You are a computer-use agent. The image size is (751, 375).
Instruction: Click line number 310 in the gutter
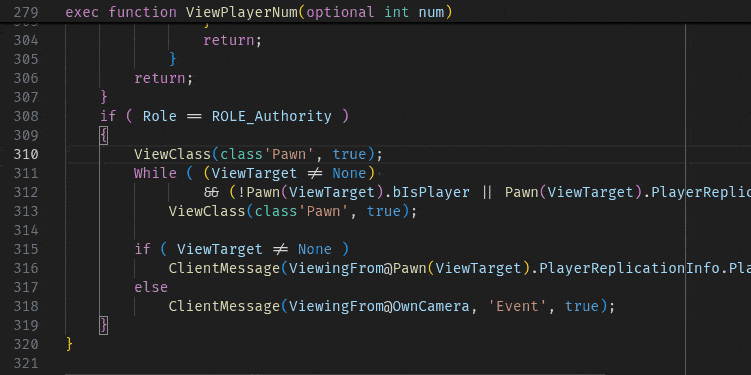click(26, 154)
